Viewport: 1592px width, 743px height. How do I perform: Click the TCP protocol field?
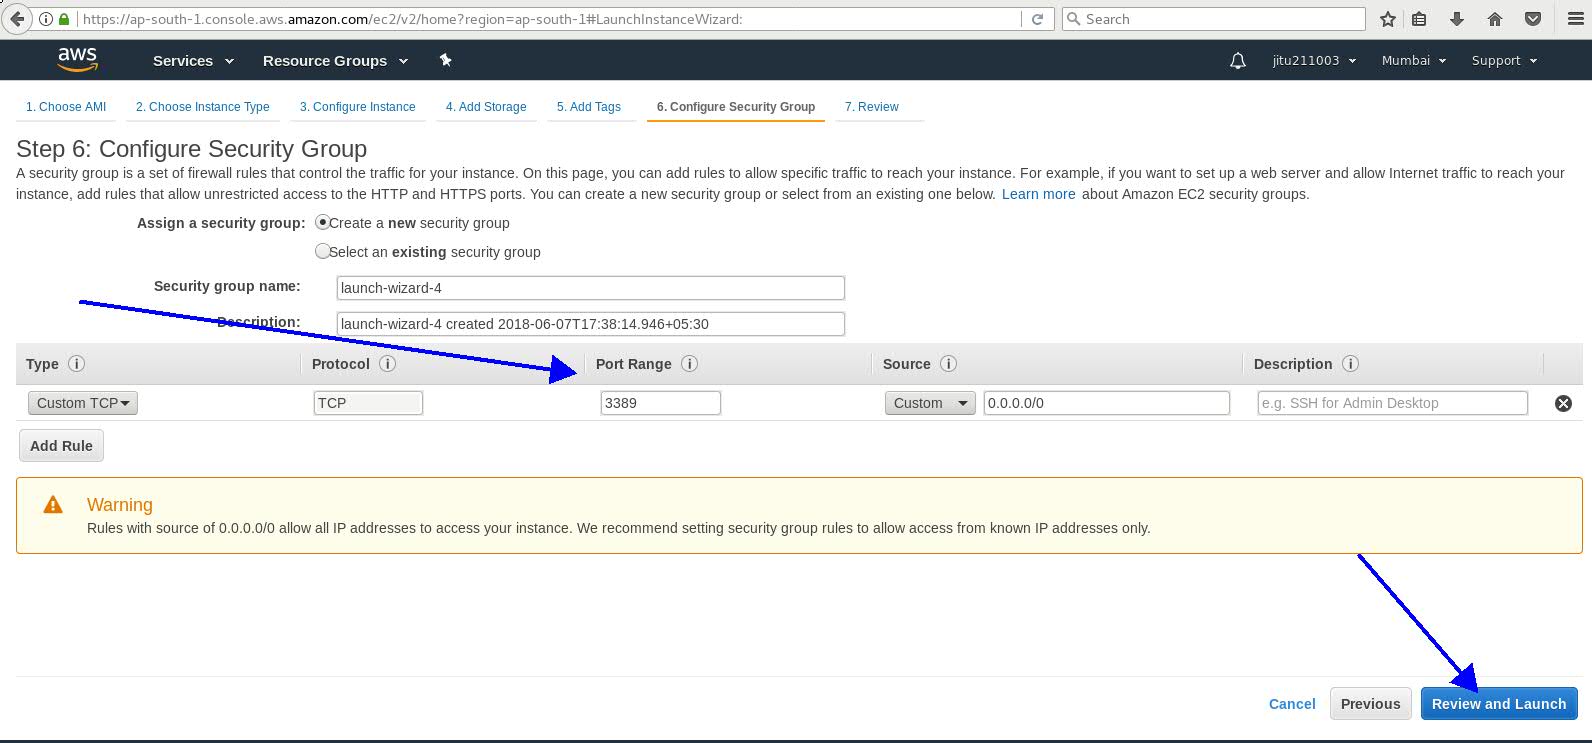click(368, 403)
